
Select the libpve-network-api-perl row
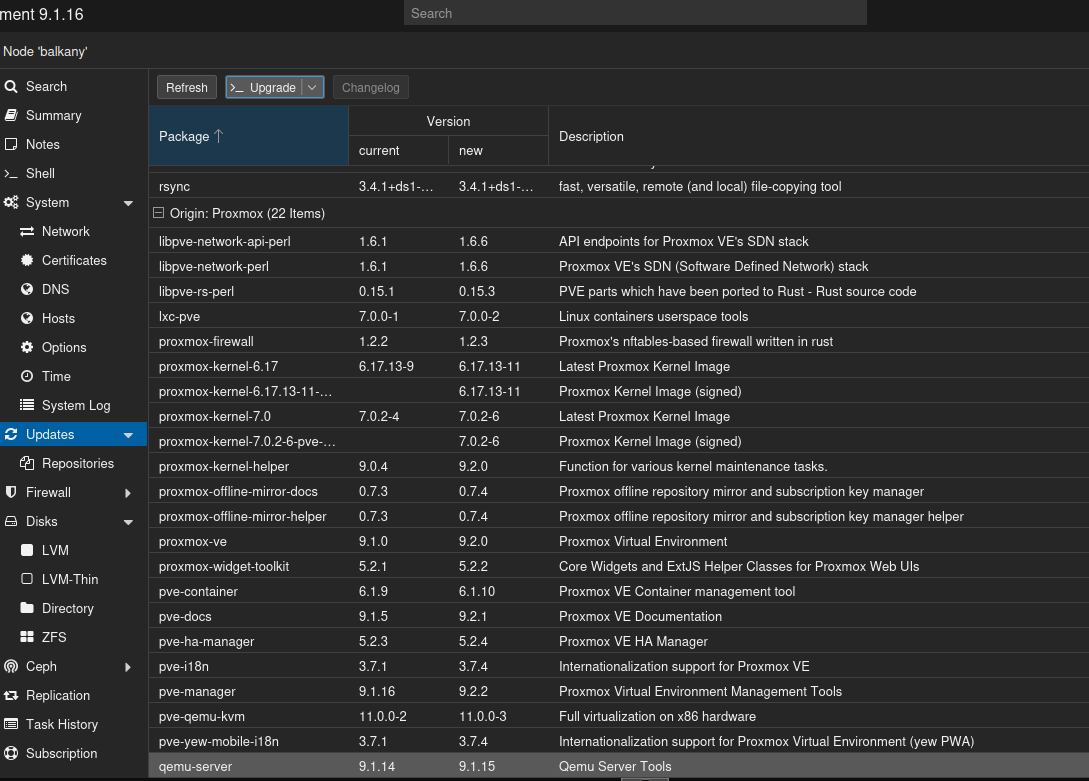pos(619,242)
